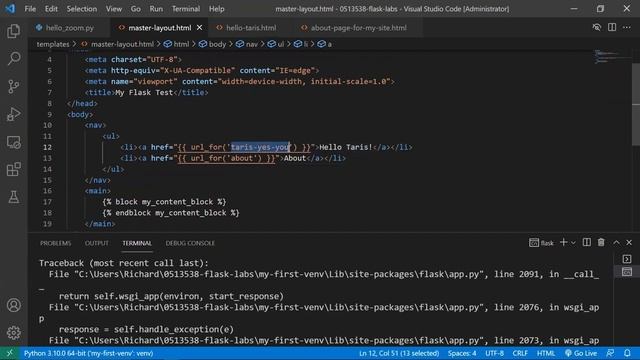The width and height of the screenshot is (640, 360).
Task: Select the TERMINAL panel tab
Action: point(137,243)
